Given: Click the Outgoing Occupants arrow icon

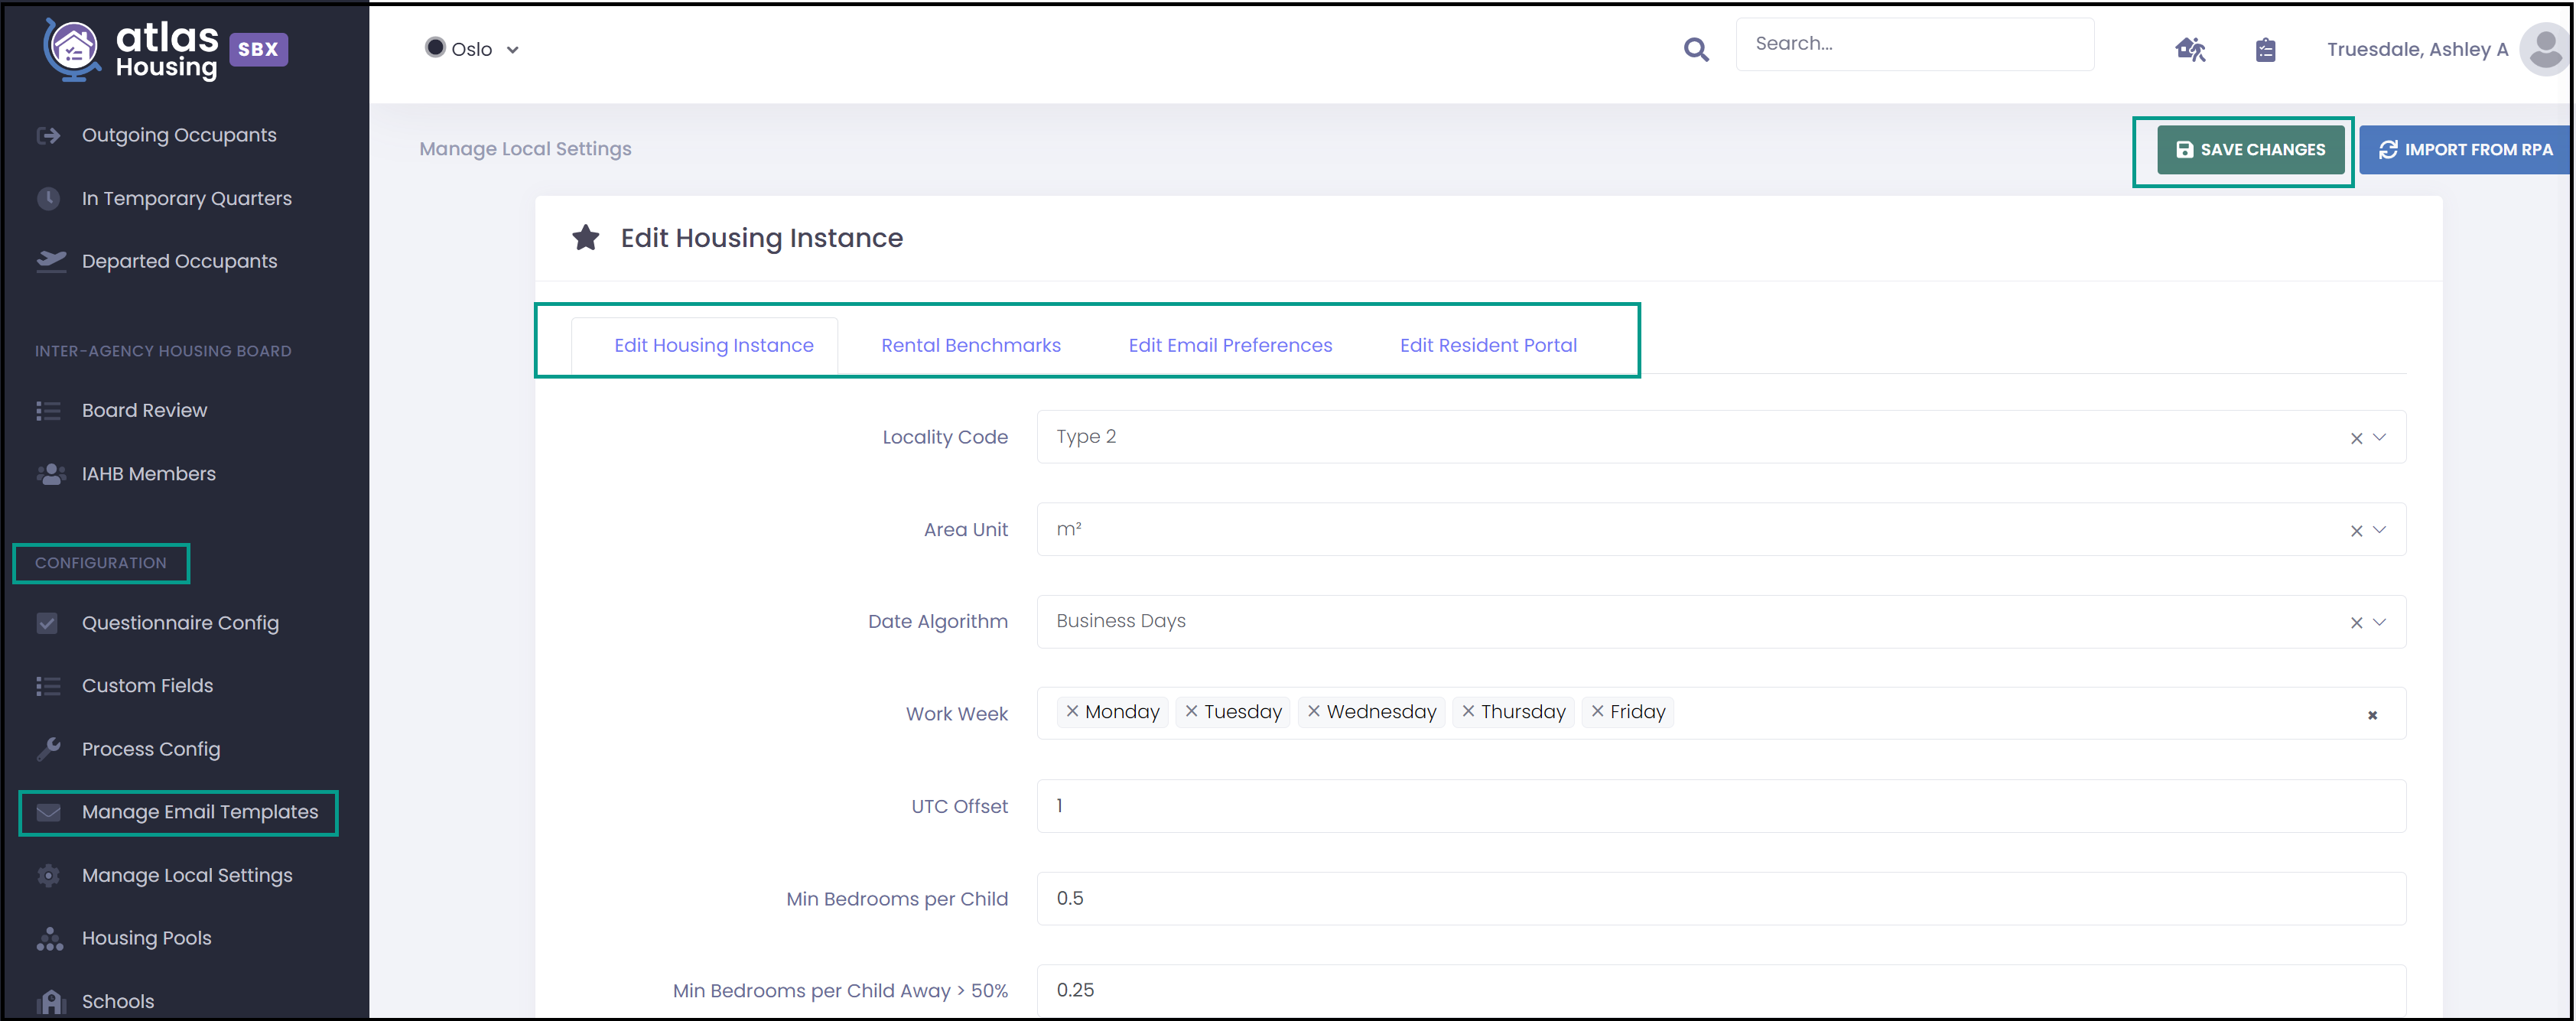Looking at the screenshot, I should pos(48,135).
